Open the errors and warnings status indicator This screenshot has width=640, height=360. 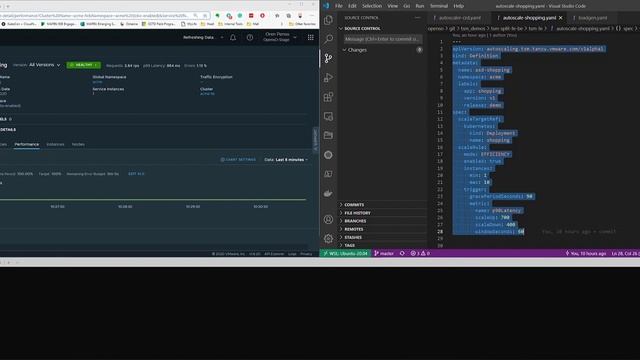(420, 253)
